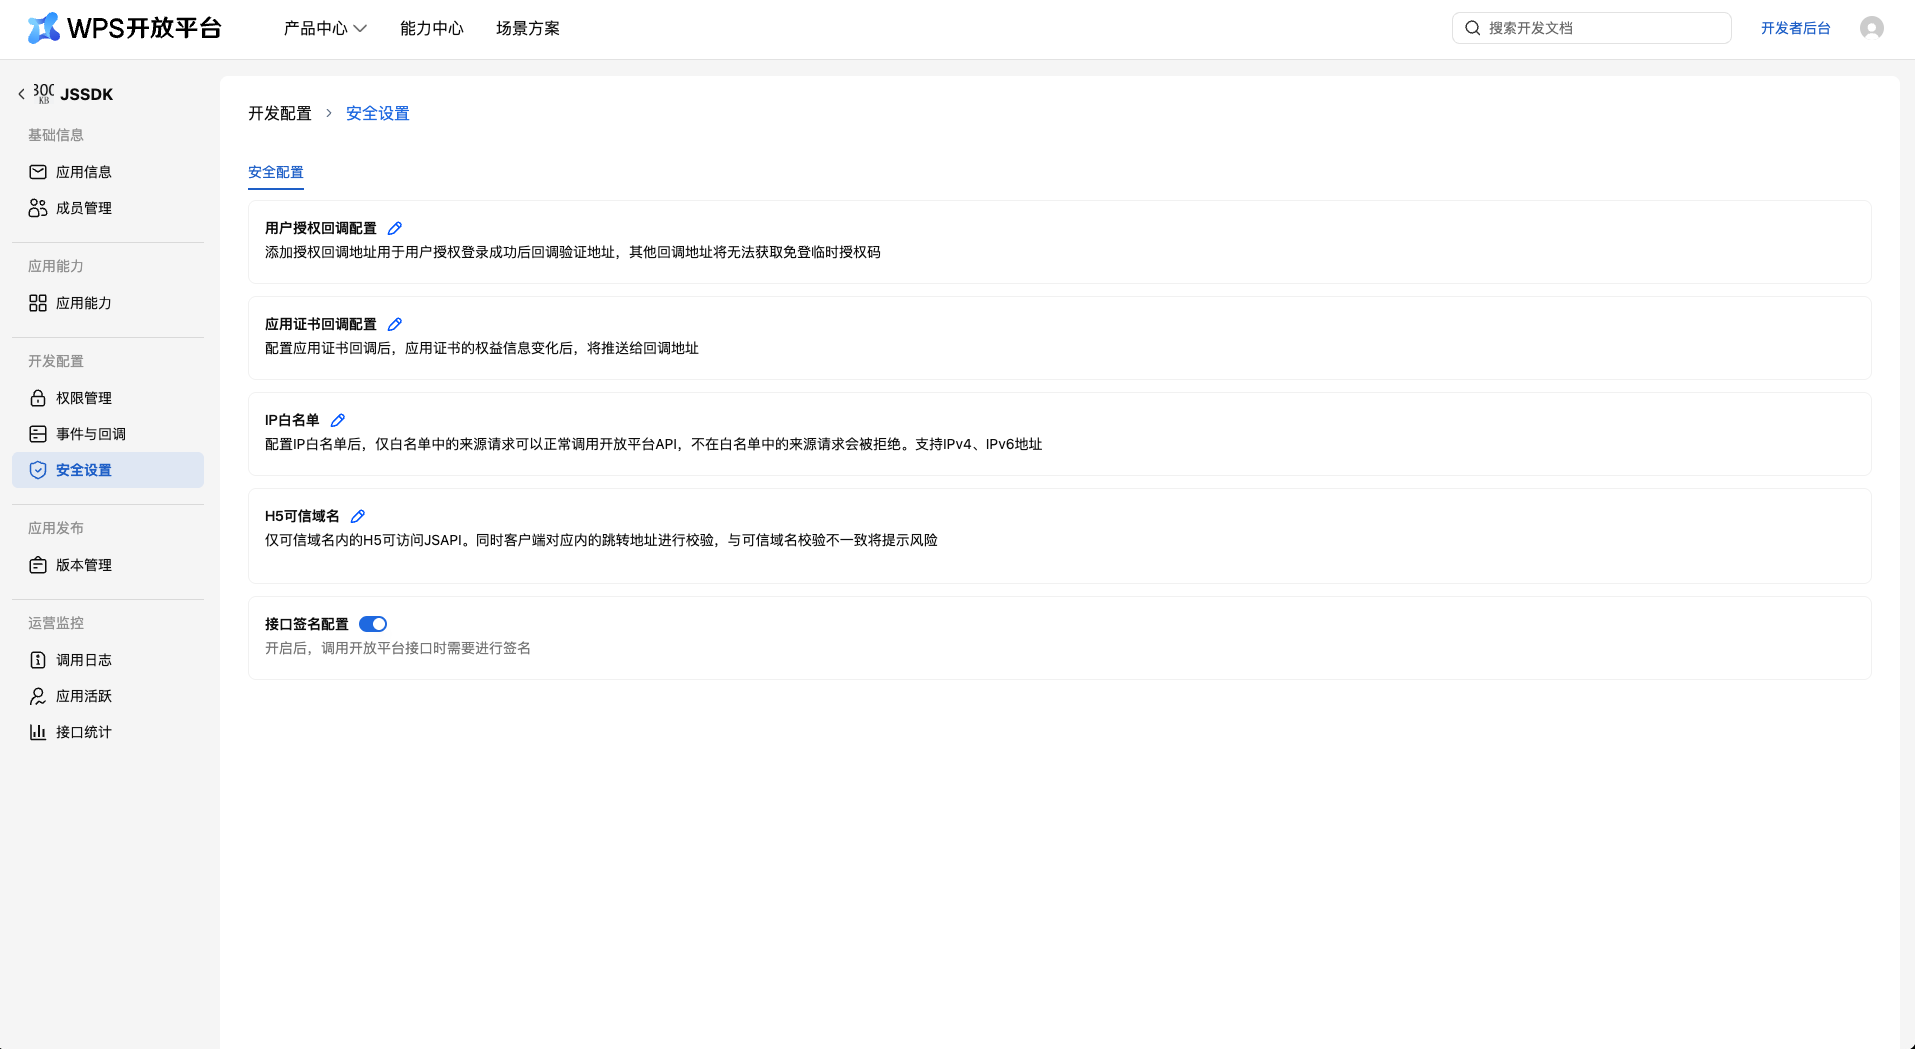Screen dimensions: 1915x1049
Task: Select the 安全配置 tab
Action: coord(275,172)
